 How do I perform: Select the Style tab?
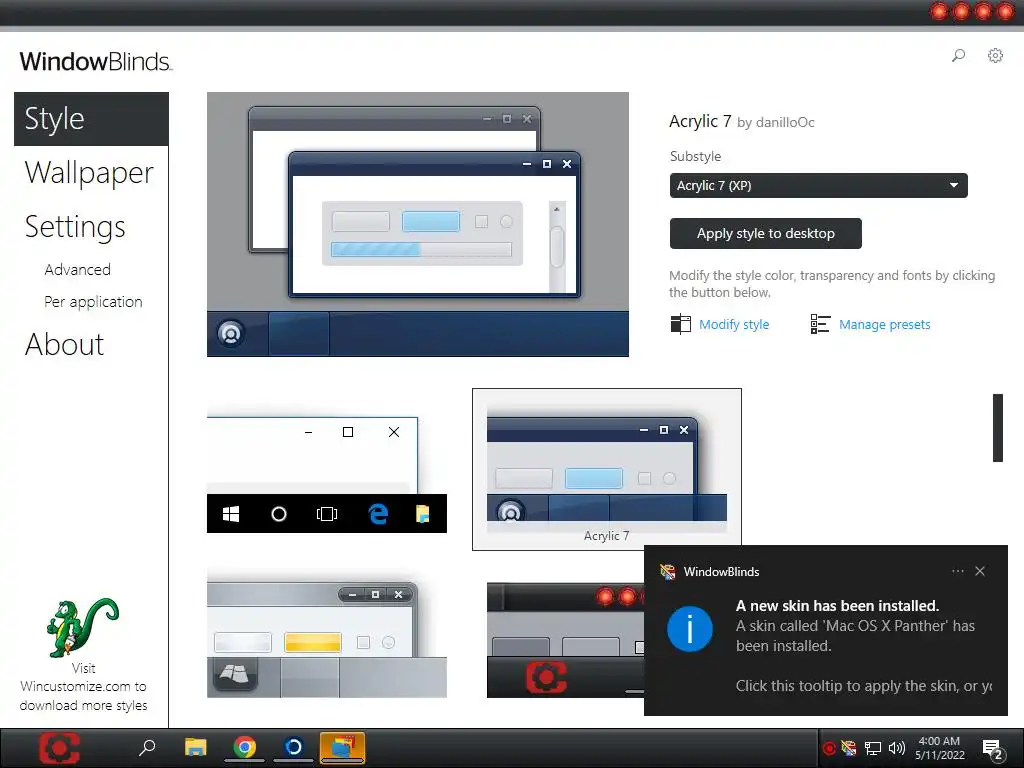click(x=91, y=119)
